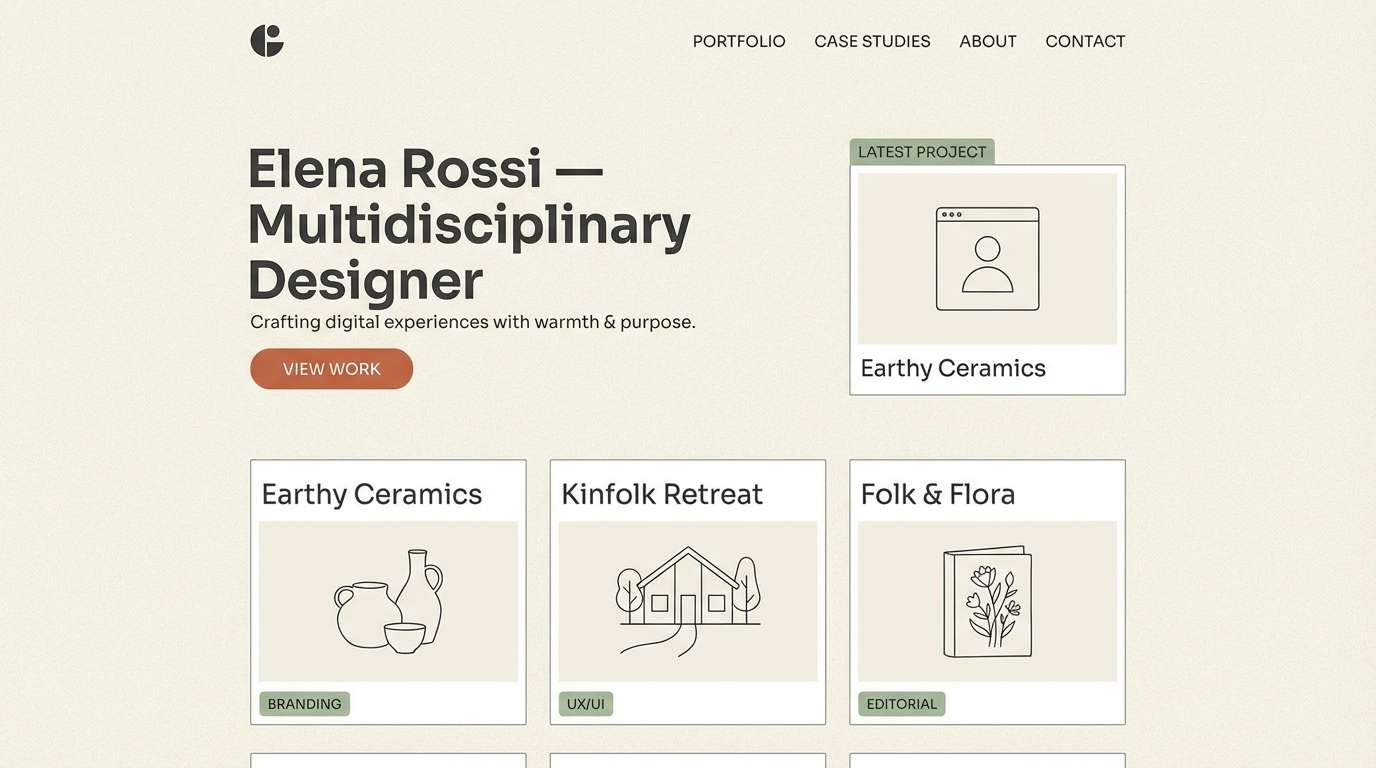Click the VIEW WORK button

click(331, 369)
